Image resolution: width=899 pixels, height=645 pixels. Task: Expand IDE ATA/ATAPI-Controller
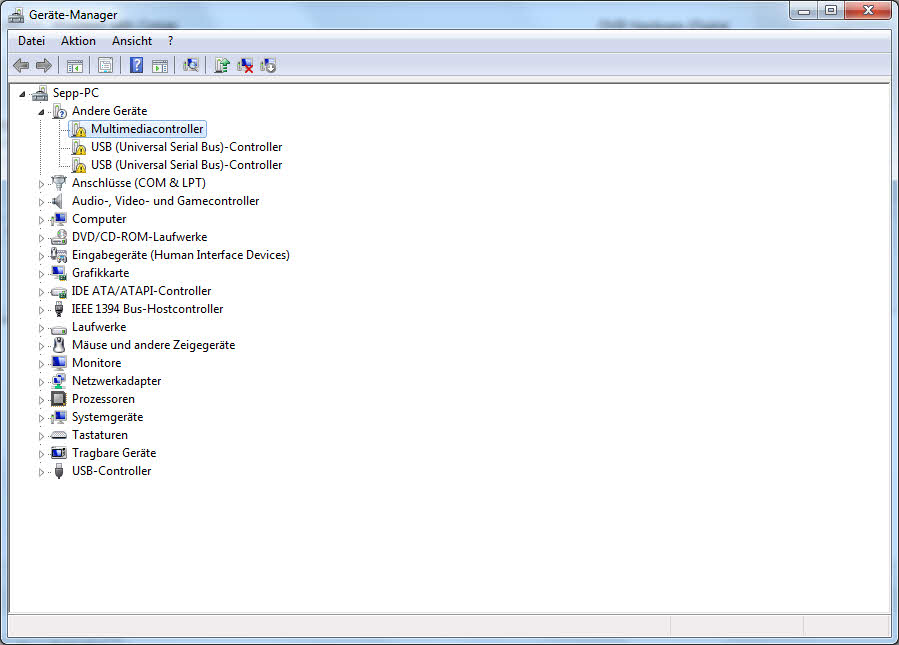[41, 292]
